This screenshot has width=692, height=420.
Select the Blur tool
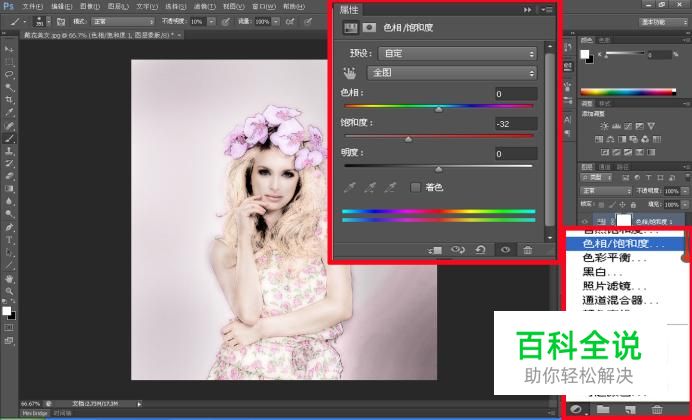pos(9,202)
